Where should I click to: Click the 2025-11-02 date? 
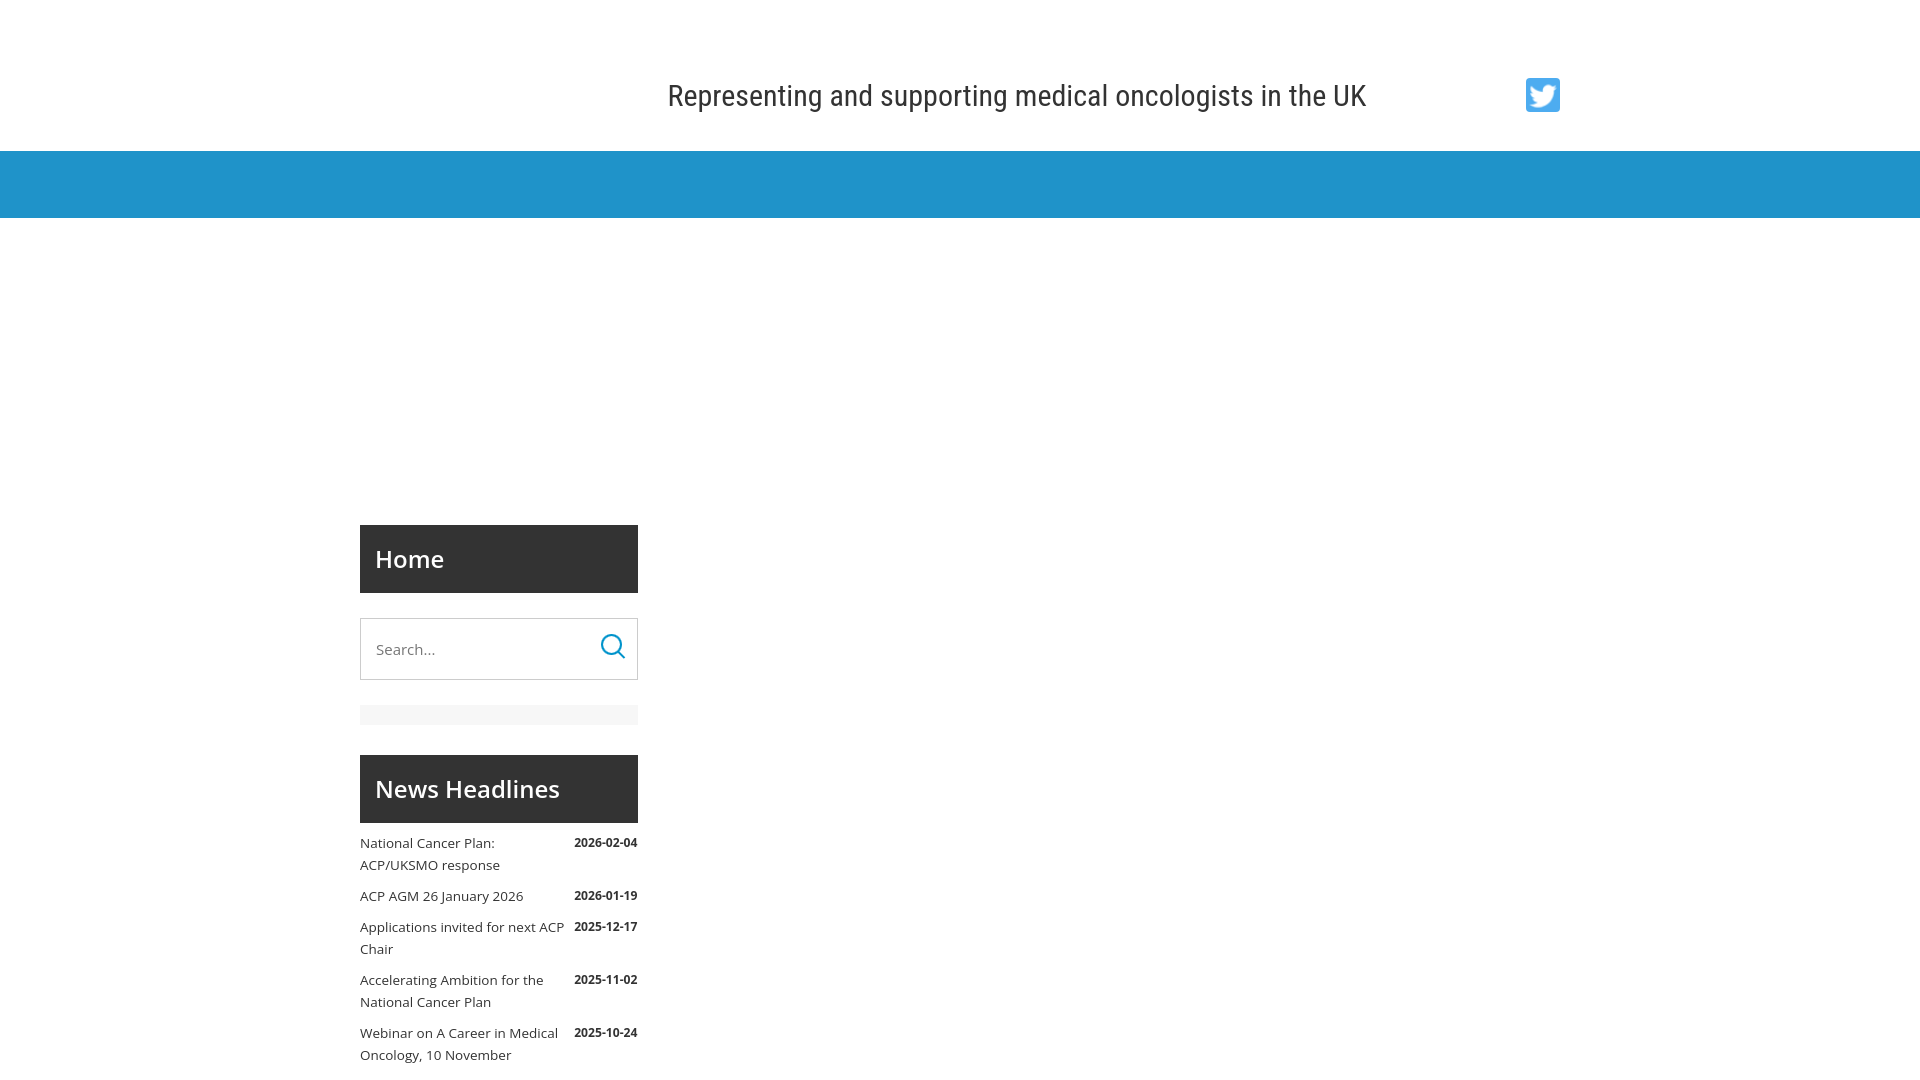605,980
